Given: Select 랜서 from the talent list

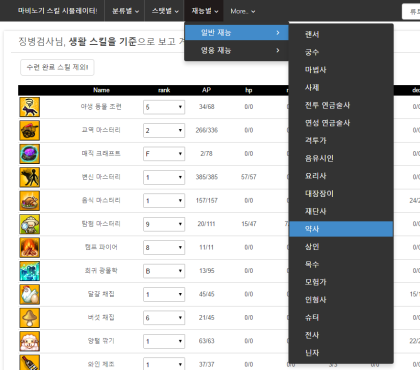Looking at the screenshot, I should point(341,34).
